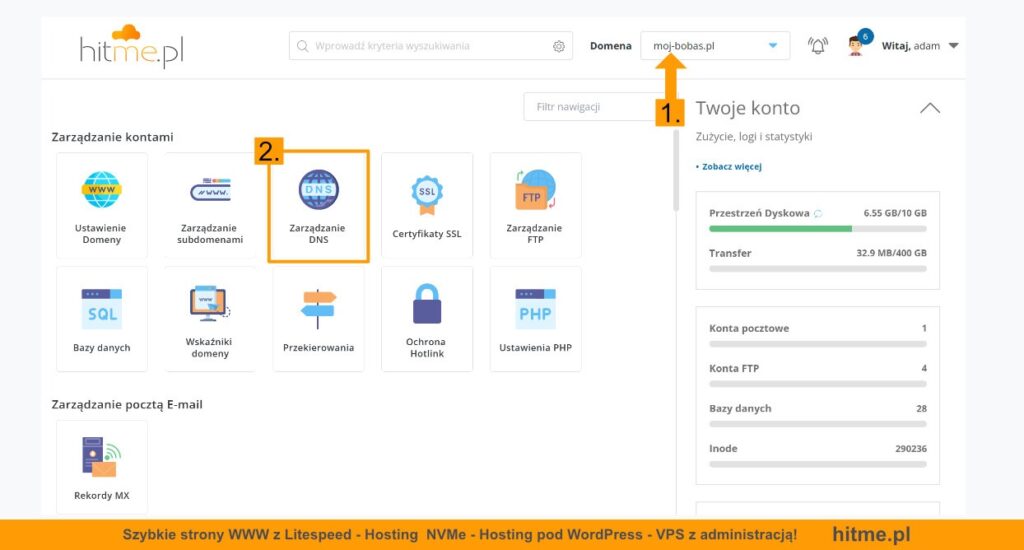Image resolution: width=1024 pixels, height=550 pixels.
Task: Click the main search criteria field
Action: (431, 46)
